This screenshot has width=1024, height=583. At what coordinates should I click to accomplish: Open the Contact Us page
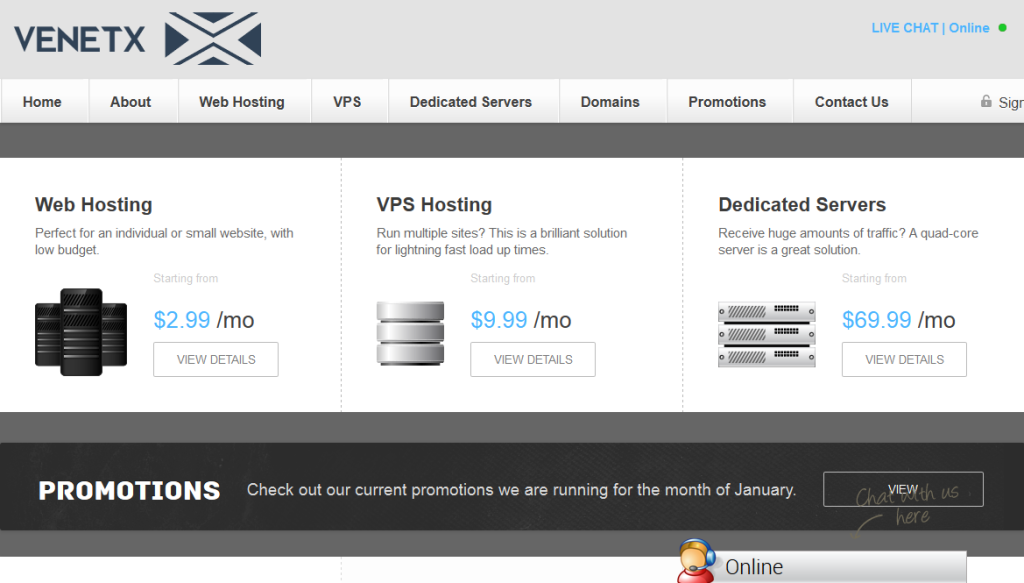click(x=852, y=102)
